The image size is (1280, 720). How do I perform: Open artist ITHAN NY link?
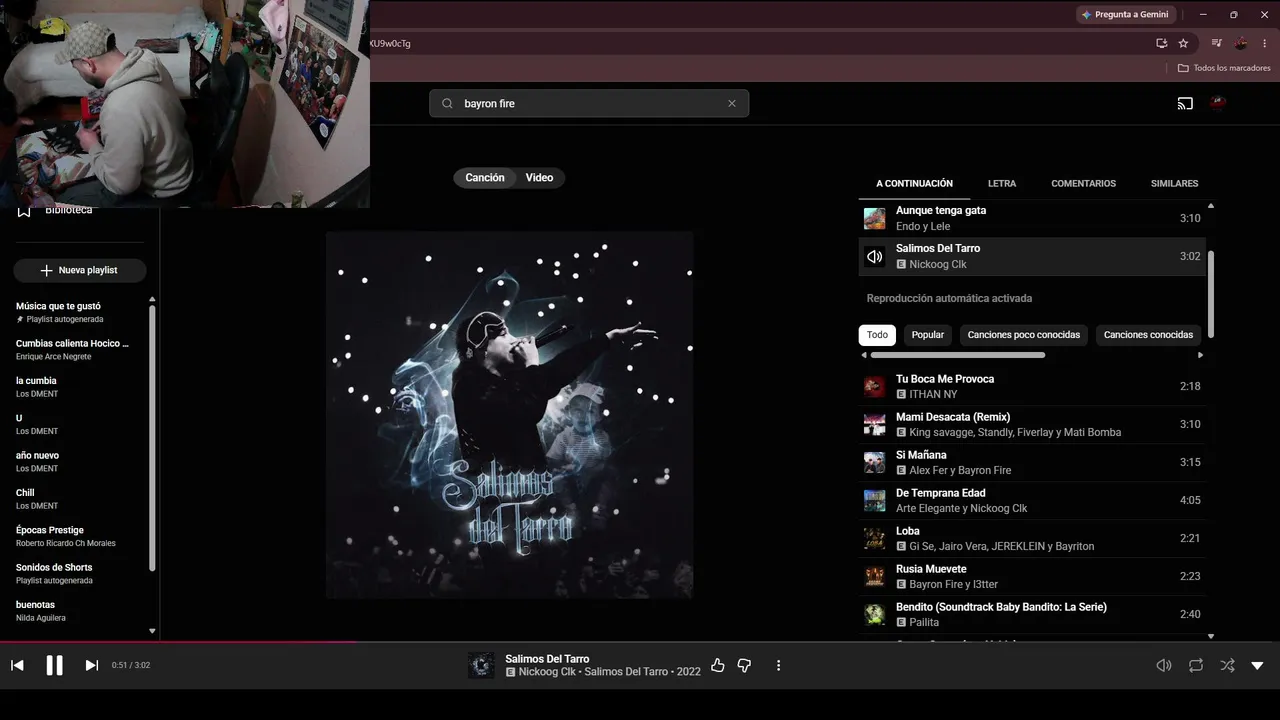point(933,395)
